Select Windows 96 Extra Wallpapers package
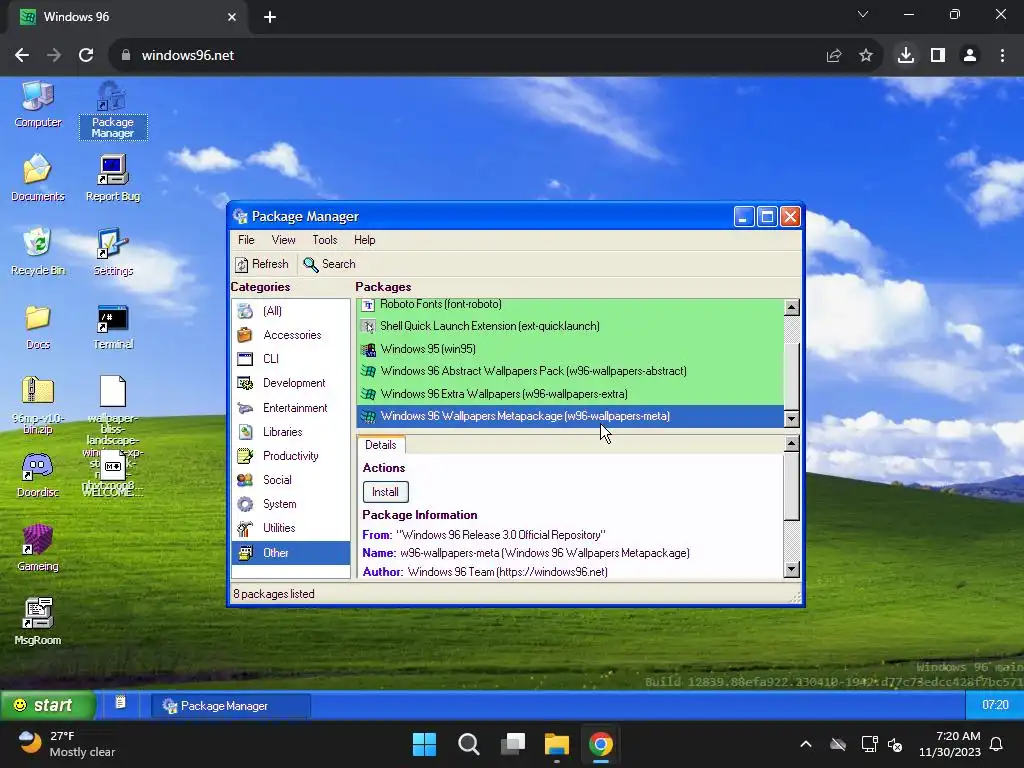Viewport: 1024px width, 768px height. point(570,394)
